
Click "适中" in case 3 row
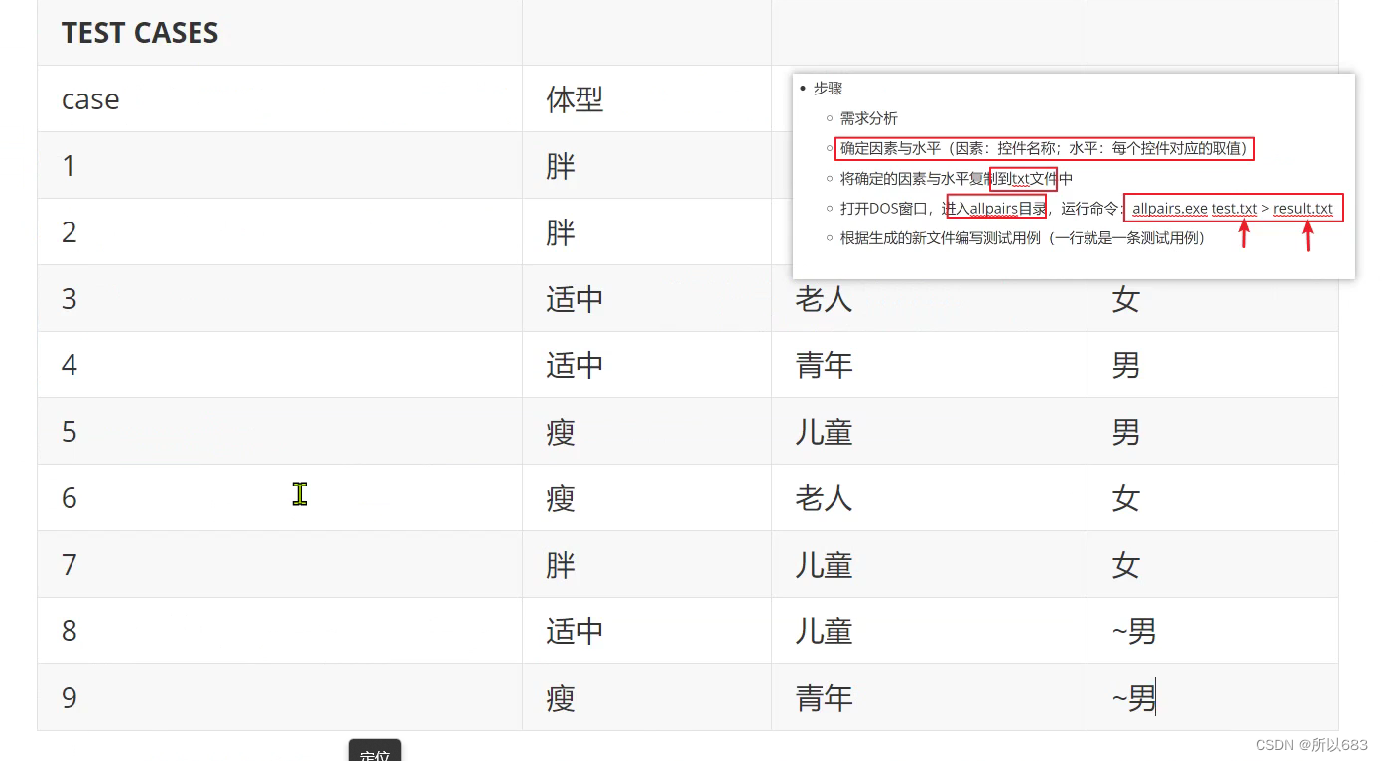[575, 299]
